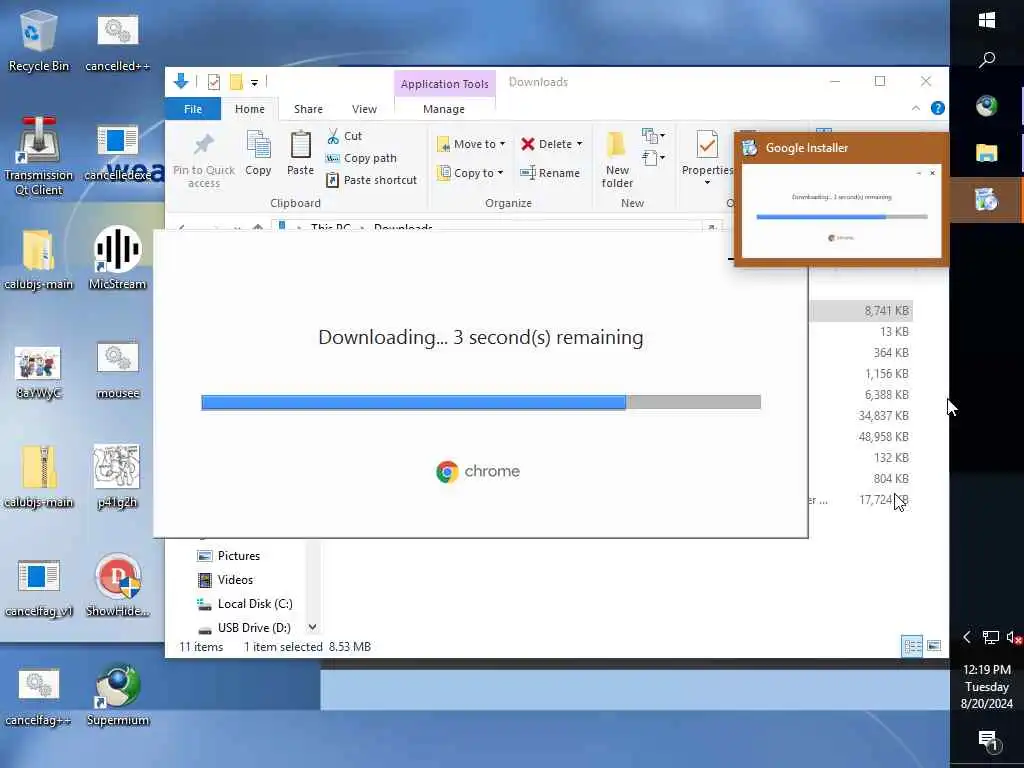Image resolution: width=1024 pixels, height=768 pixels.
Task: Open the Recycle Bin desktop icon
Action: point(38,40)
